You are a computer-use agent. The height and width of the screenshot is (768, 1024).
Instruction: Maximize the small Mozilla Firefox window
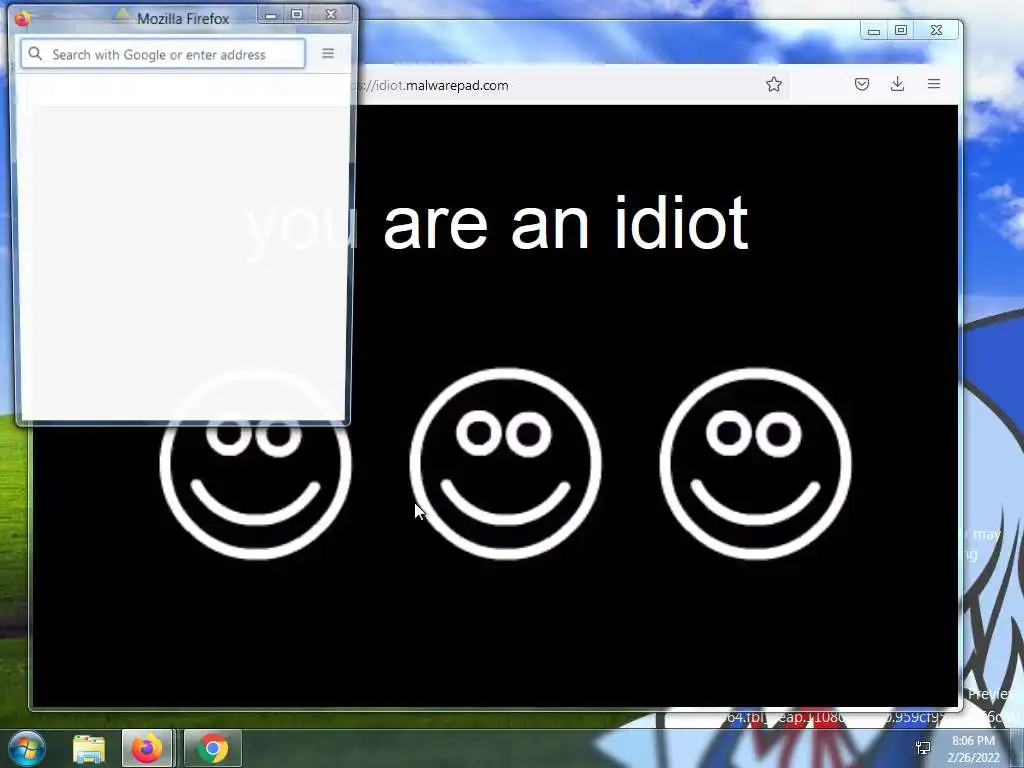[x=296, y=14]
